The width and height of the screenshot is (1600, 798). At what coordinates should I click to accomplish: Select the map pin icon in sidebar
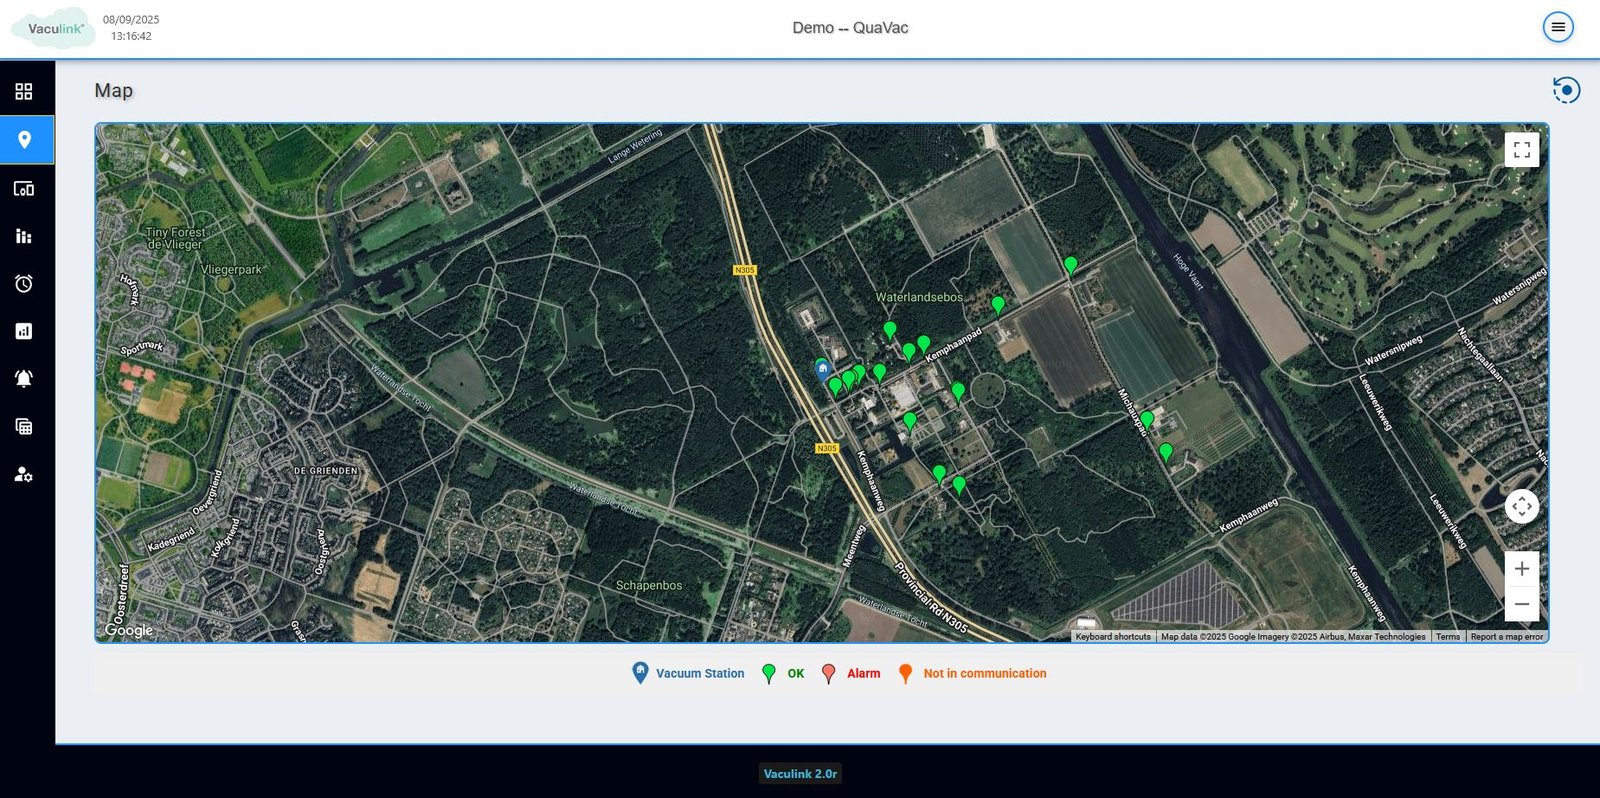tap(24, 140)
